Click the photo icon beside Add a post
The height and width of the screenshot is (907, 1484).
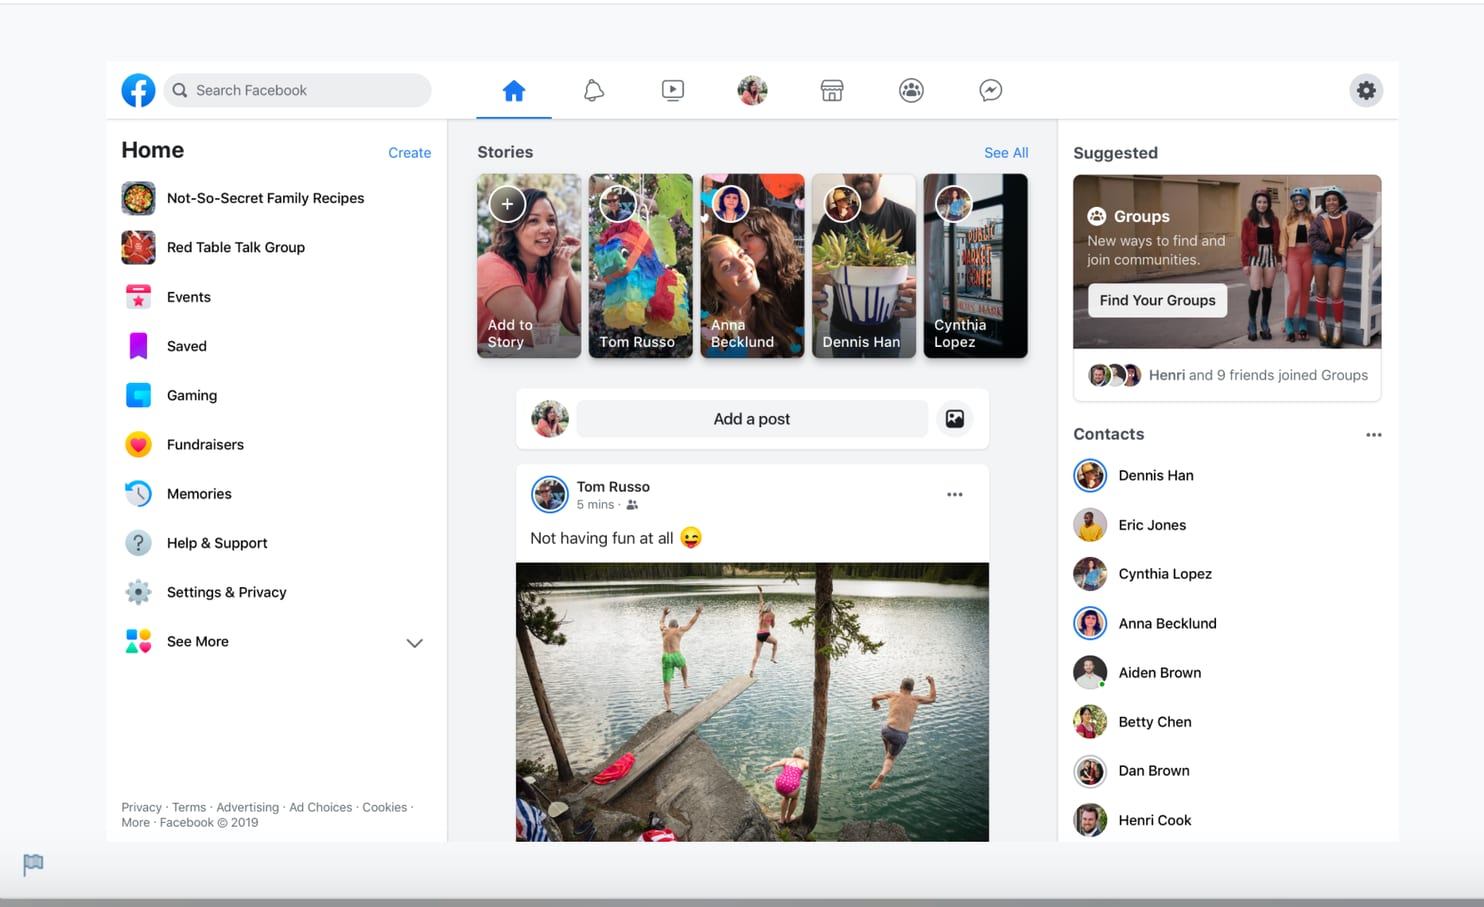coord(955,419)
